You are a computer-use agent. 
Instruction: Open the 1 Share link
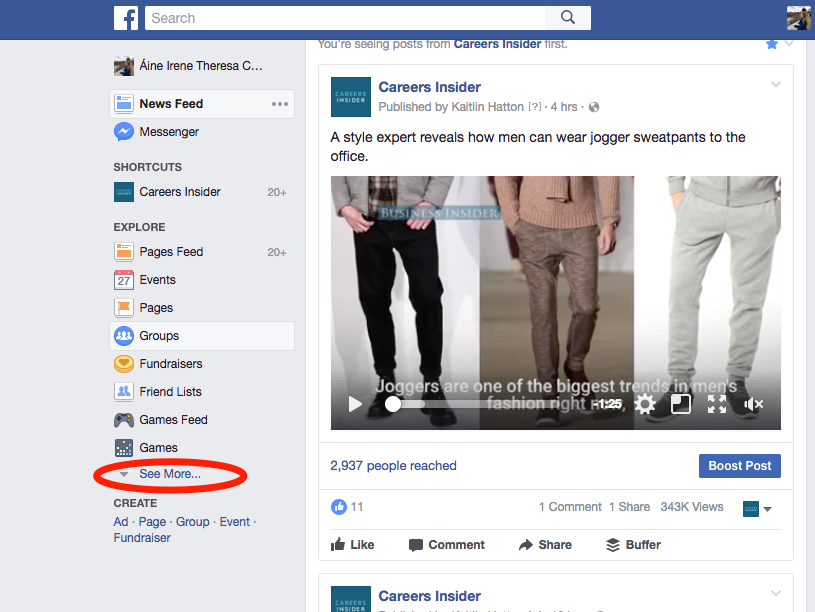[629, 506]
